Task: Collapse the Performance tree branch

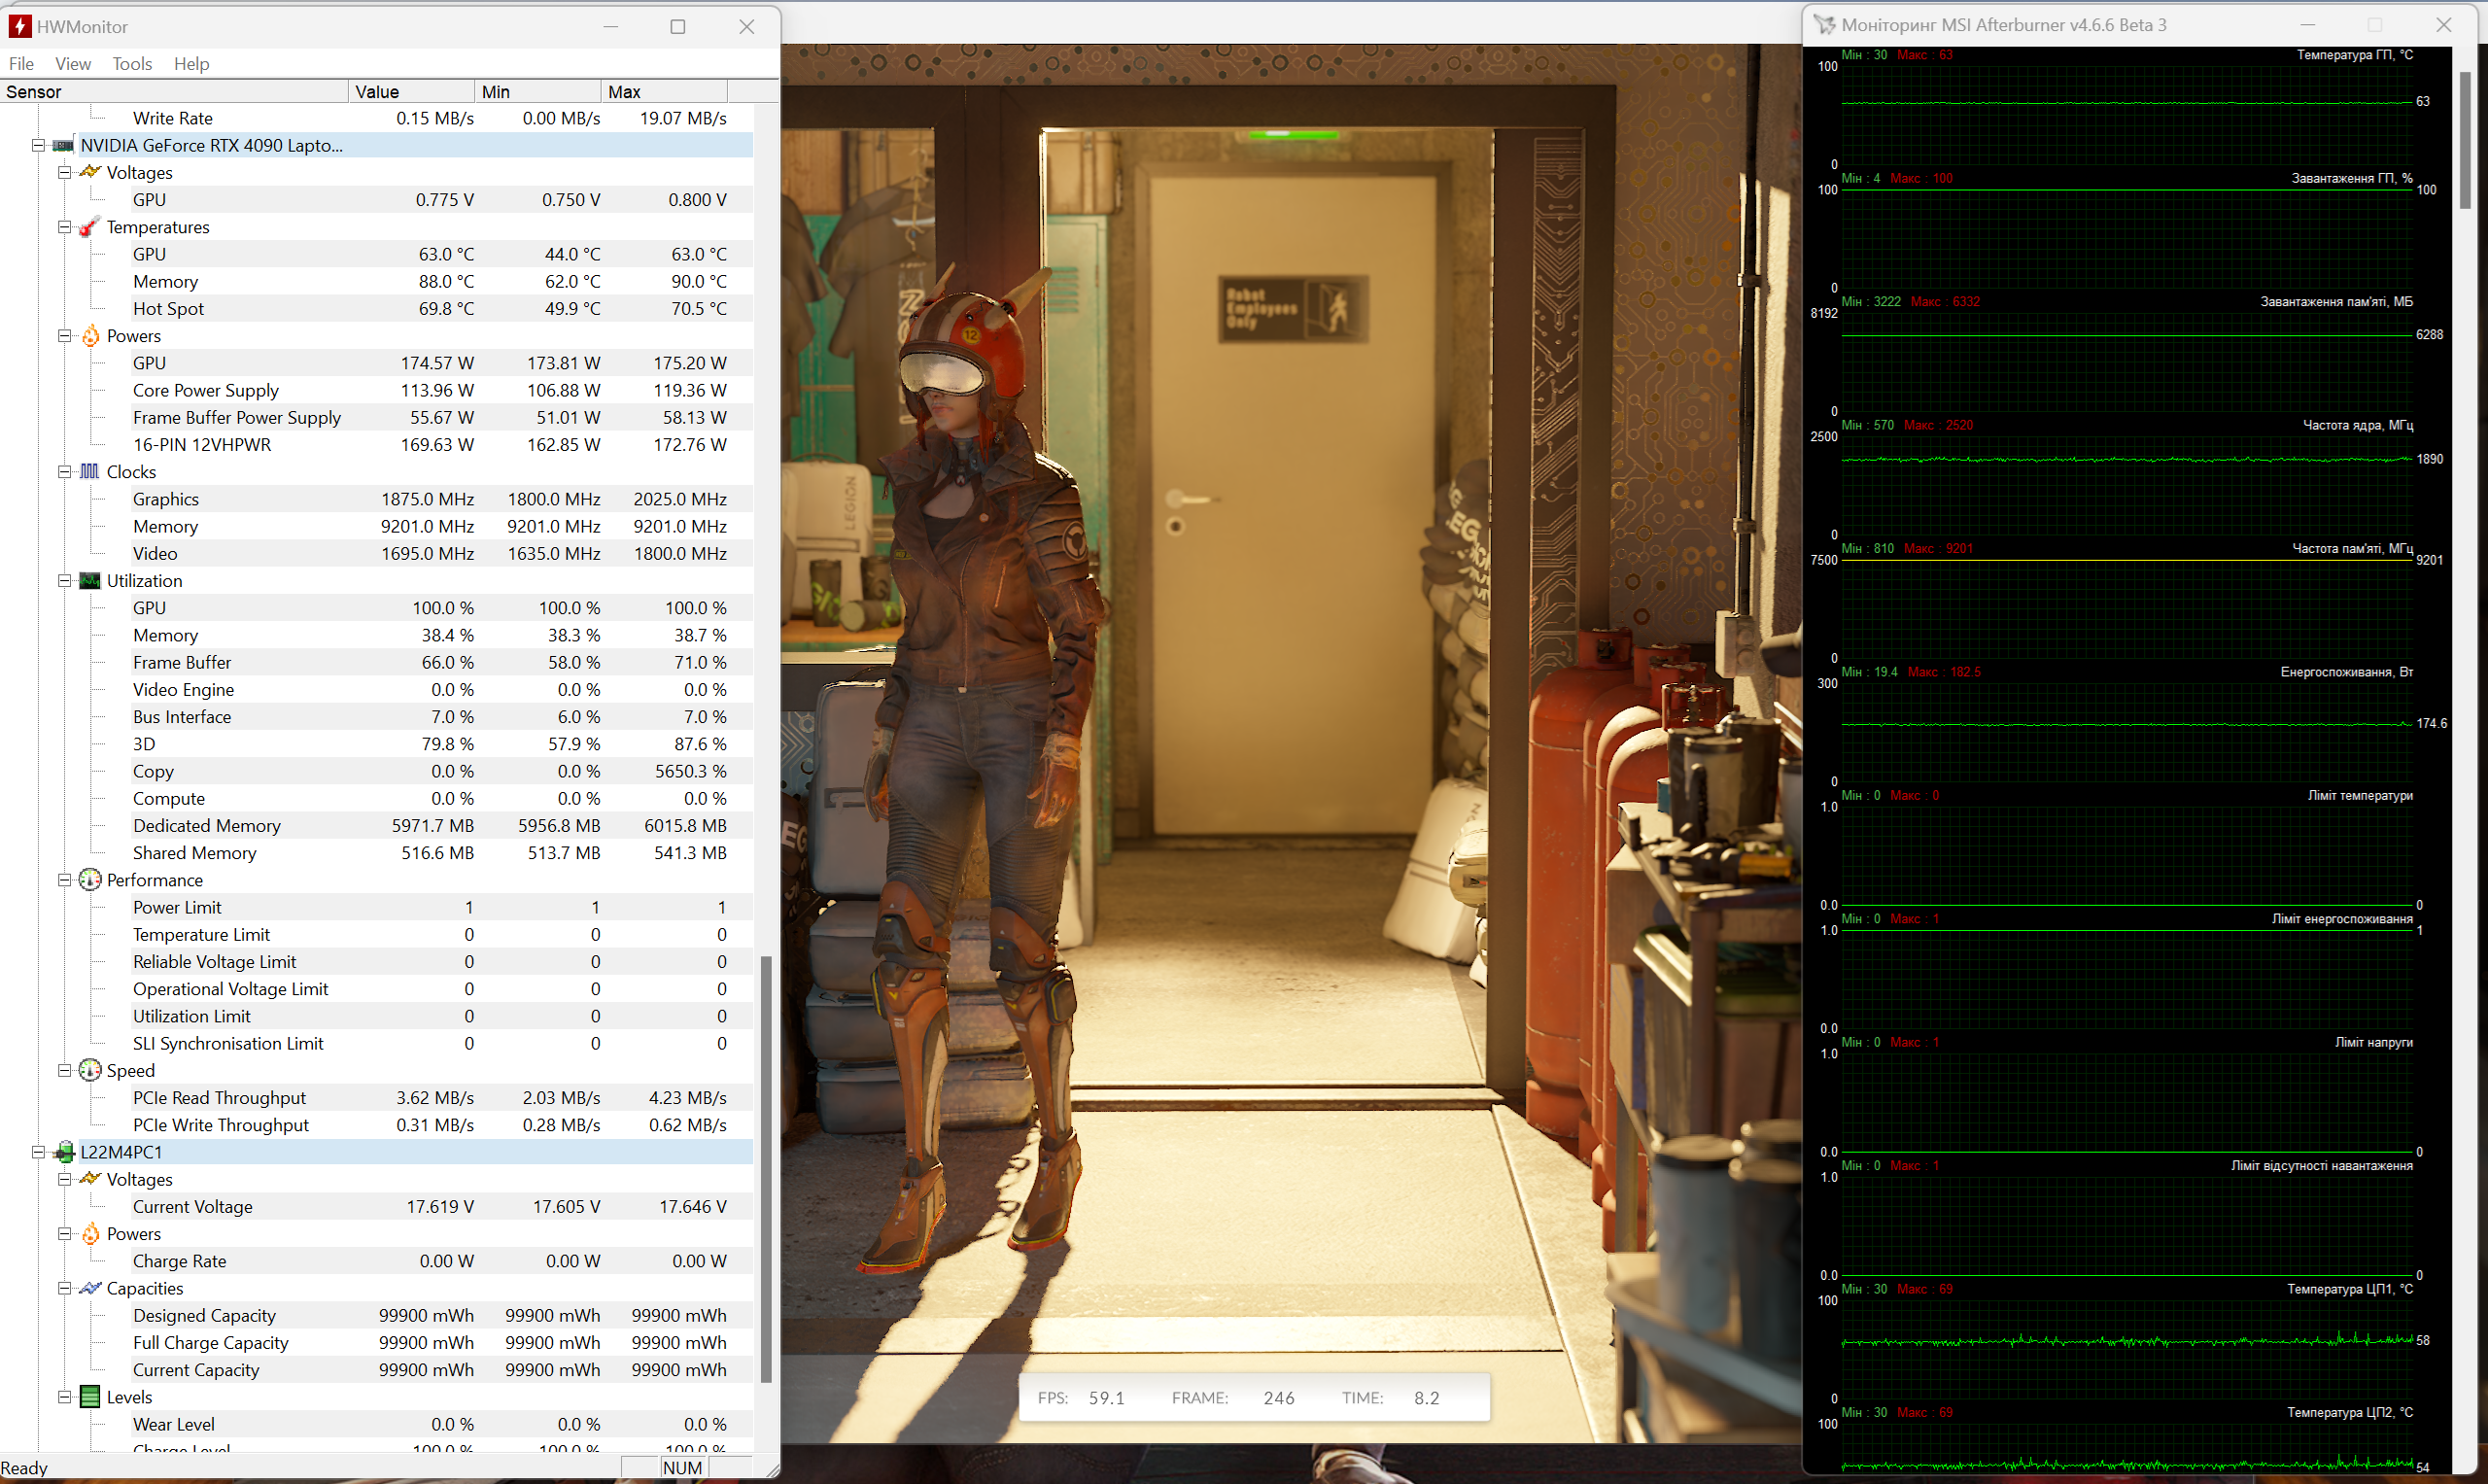Action: point(64,880)
